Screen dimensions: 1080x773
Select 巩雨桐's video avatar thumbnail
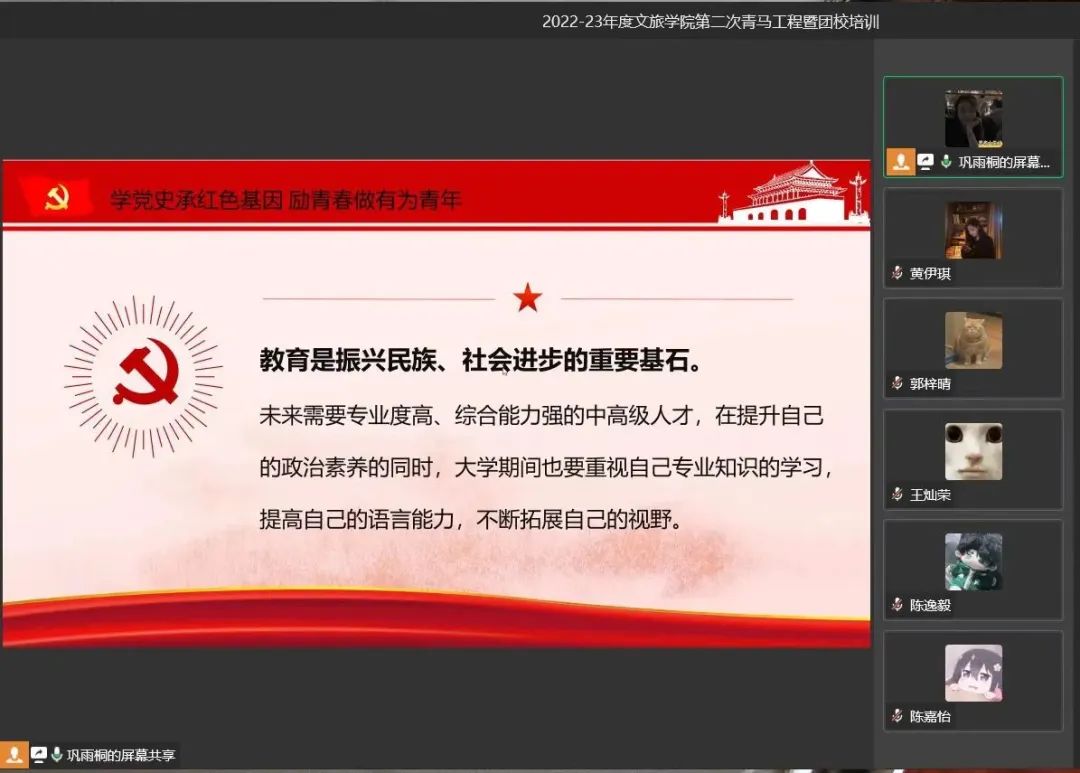click(973, 118)
